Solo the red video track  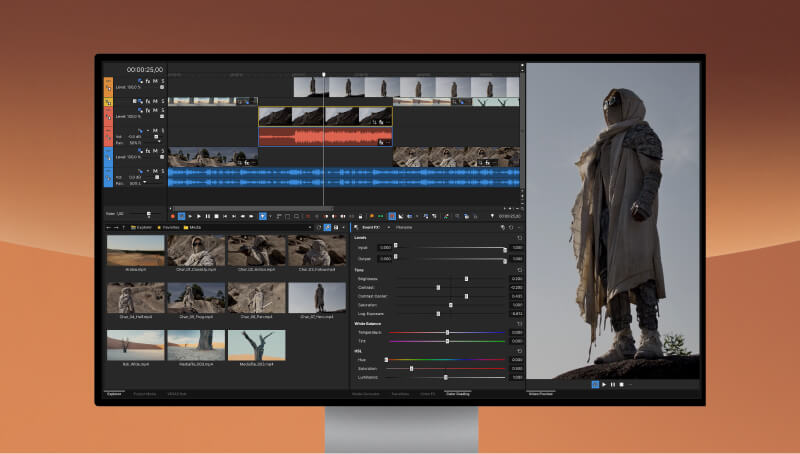[x=163, y=110]
